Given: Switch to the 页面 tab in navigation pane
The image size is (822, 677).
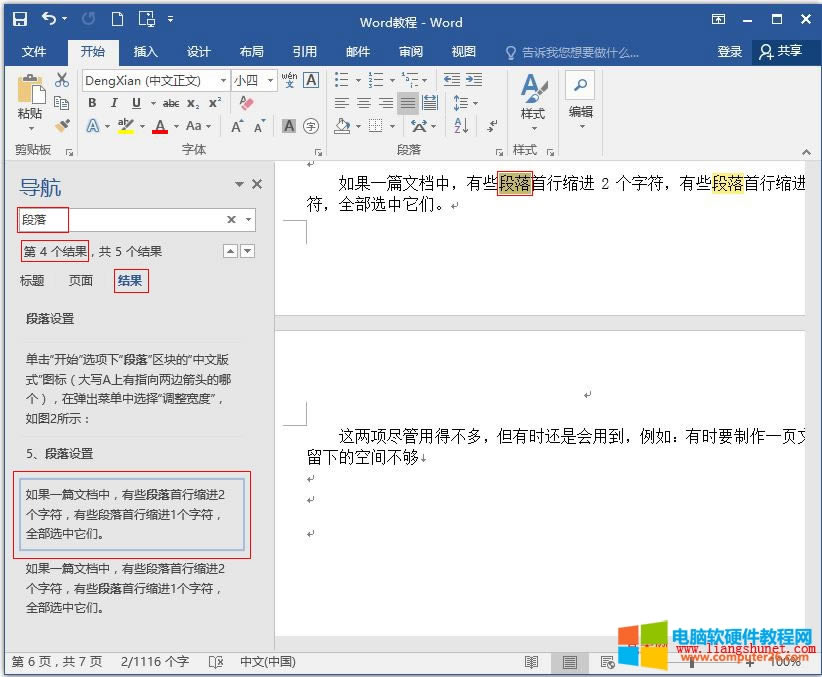Looking at the screenshot, I should 79,281.
